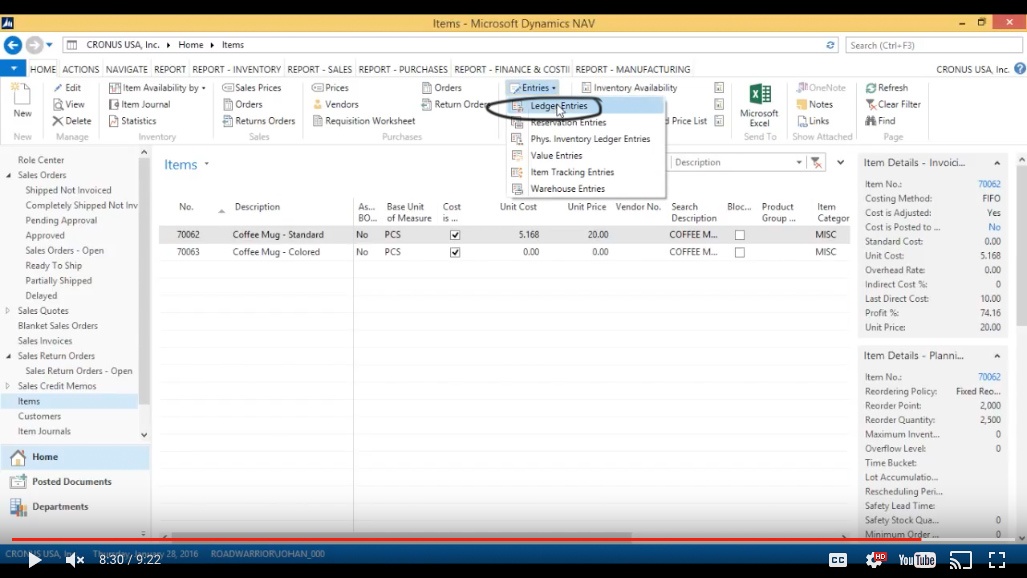Open Links in Show Attached group

(x=812, y=121)
